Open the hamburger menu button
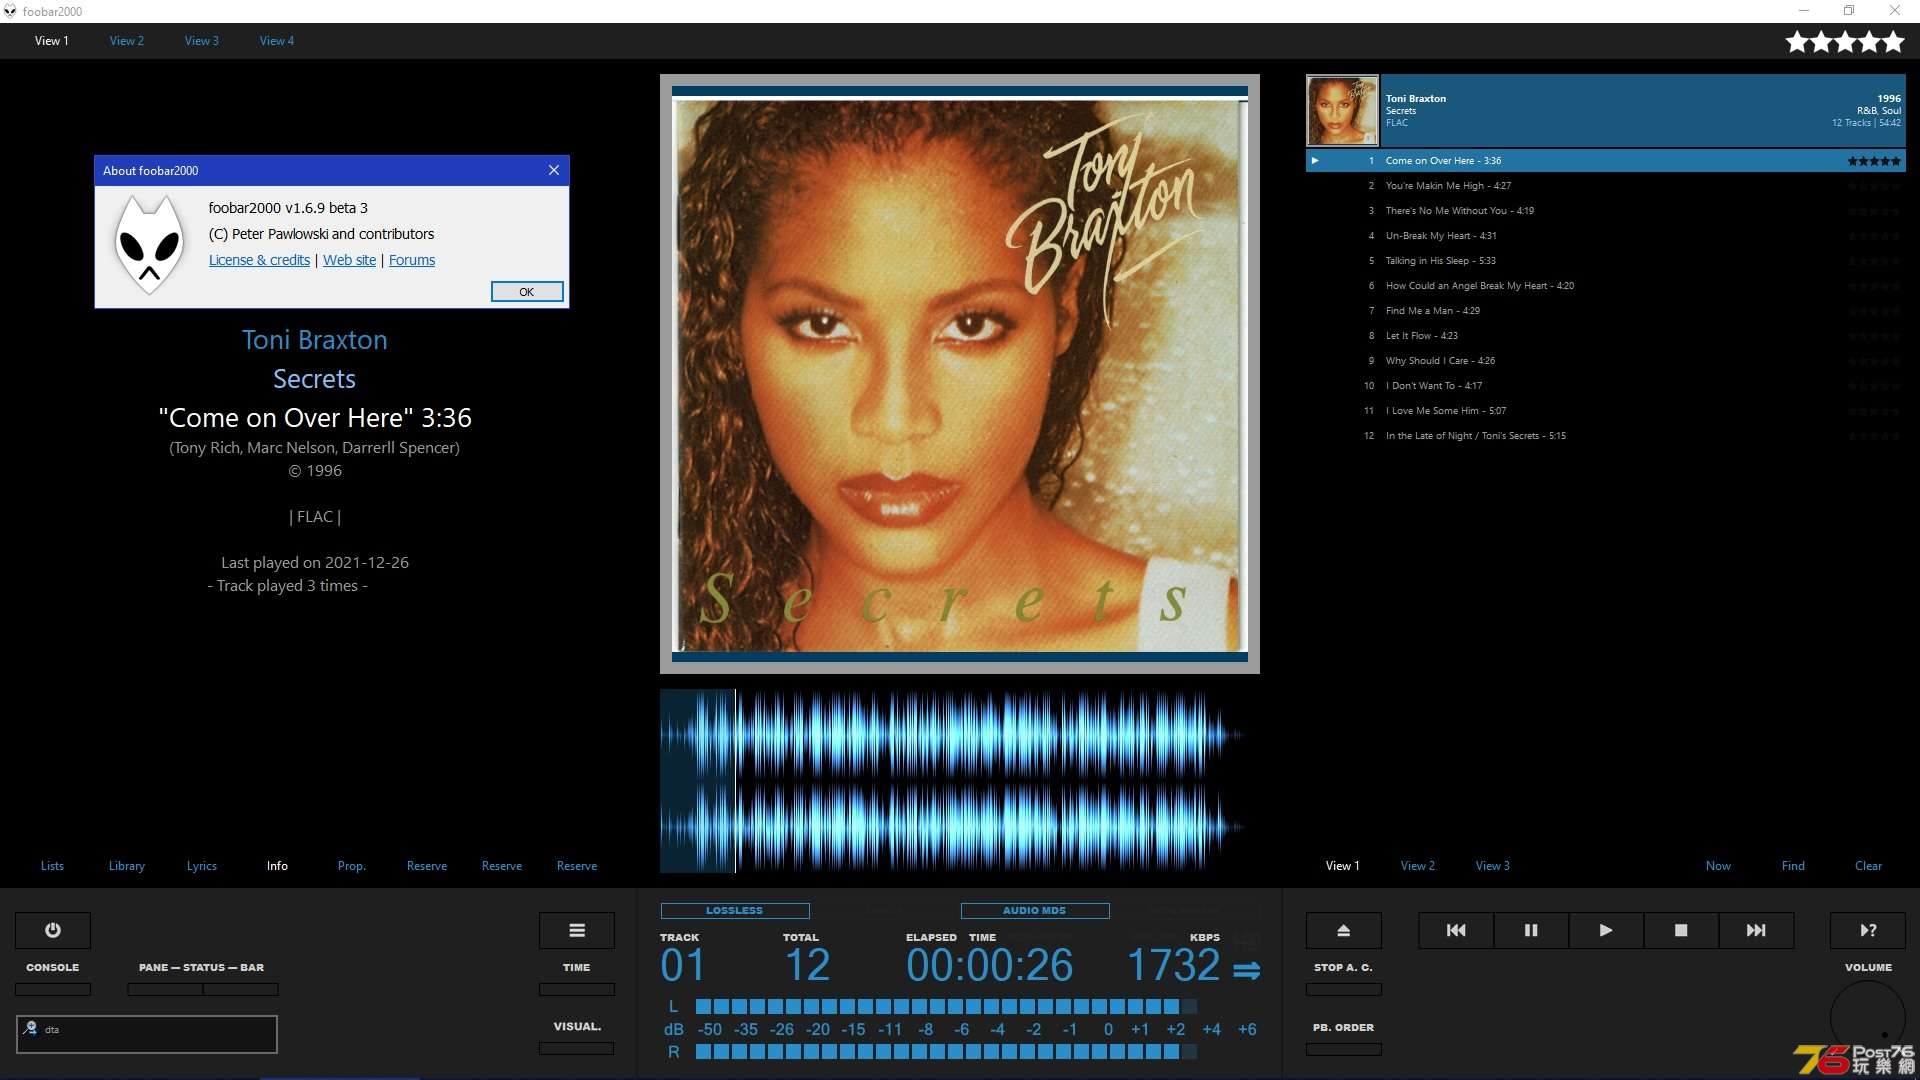This screenshot has height=1080, width=1920. coord(577,930)
